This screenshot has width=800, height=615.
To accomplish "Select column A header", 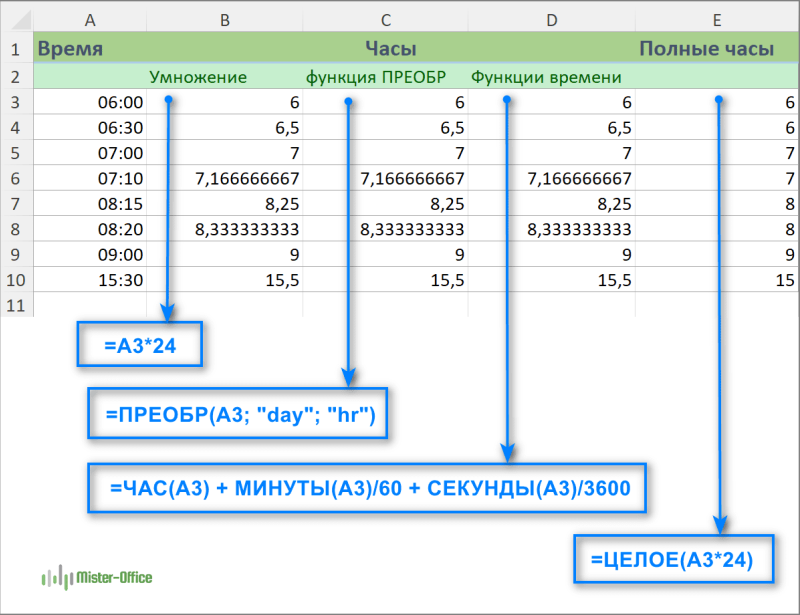I will click(x=90, y=20).
